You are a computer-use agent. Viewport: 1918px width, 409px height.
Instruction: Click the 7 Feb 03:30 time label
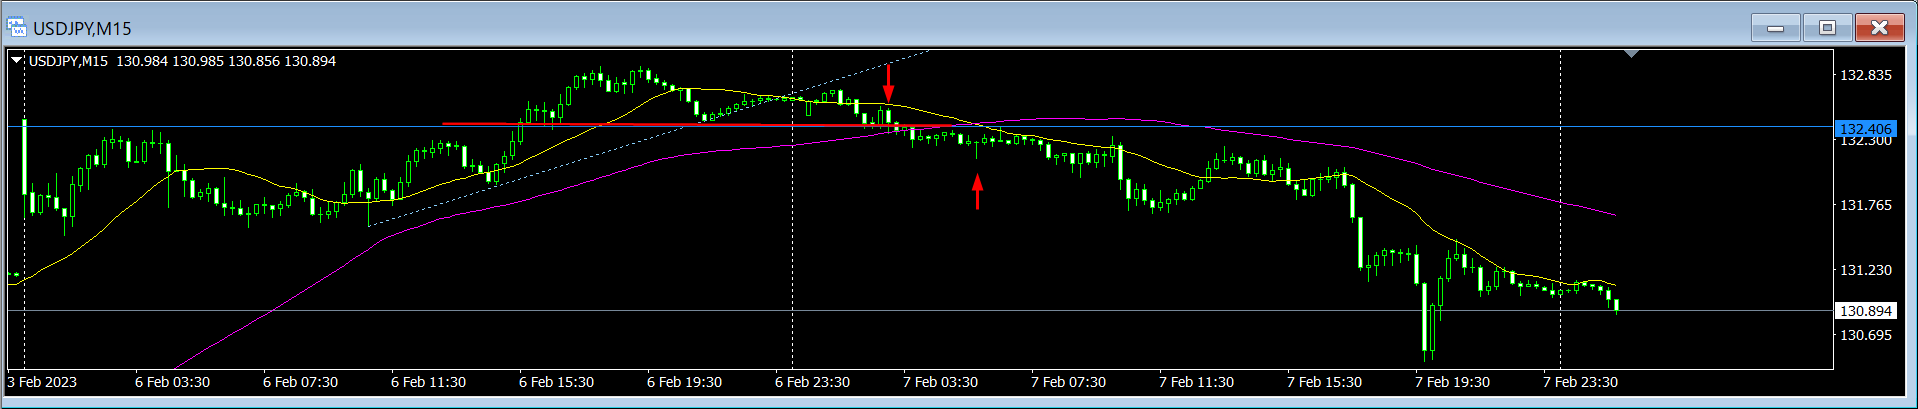[x=941, y=382]
